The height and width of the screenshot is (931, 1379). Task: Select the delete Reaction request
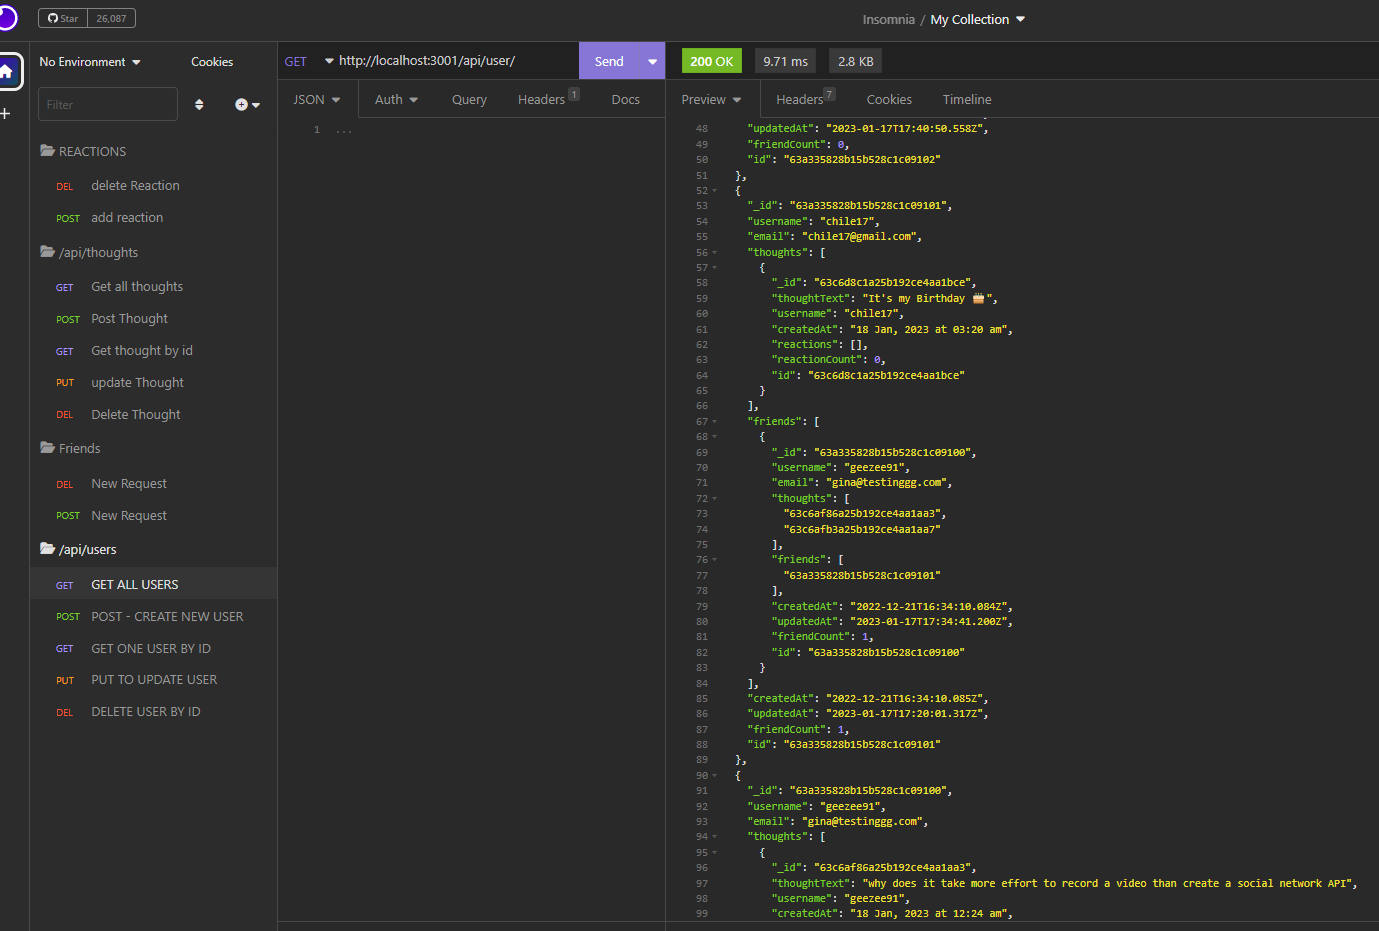[154, 186]
